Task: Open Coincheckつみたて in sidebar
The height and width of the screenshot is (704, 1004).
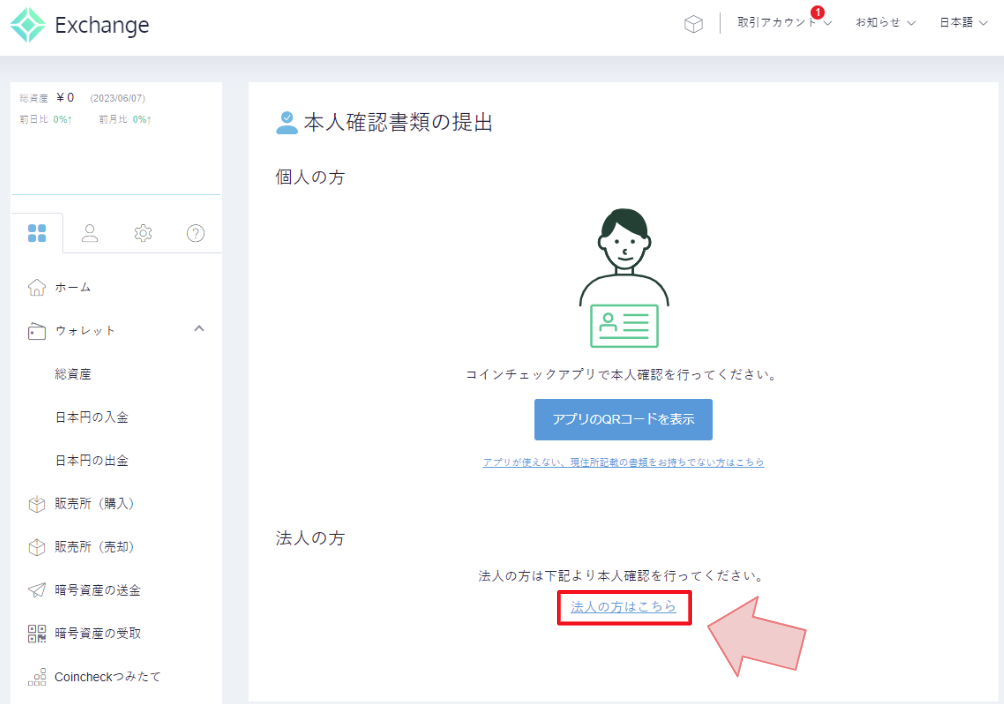Action: 107,677
